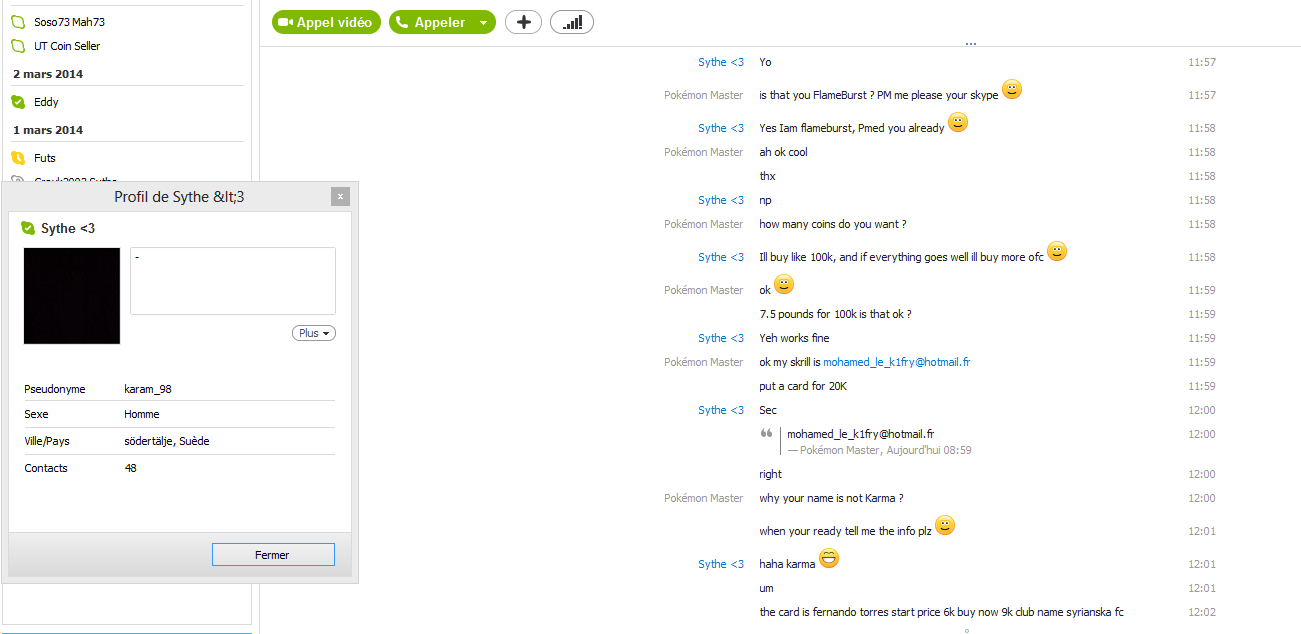Close the Profil de Sythe dialog
Image resolution: width=1301 pixels, height=634 pixels.
point(340,197)
